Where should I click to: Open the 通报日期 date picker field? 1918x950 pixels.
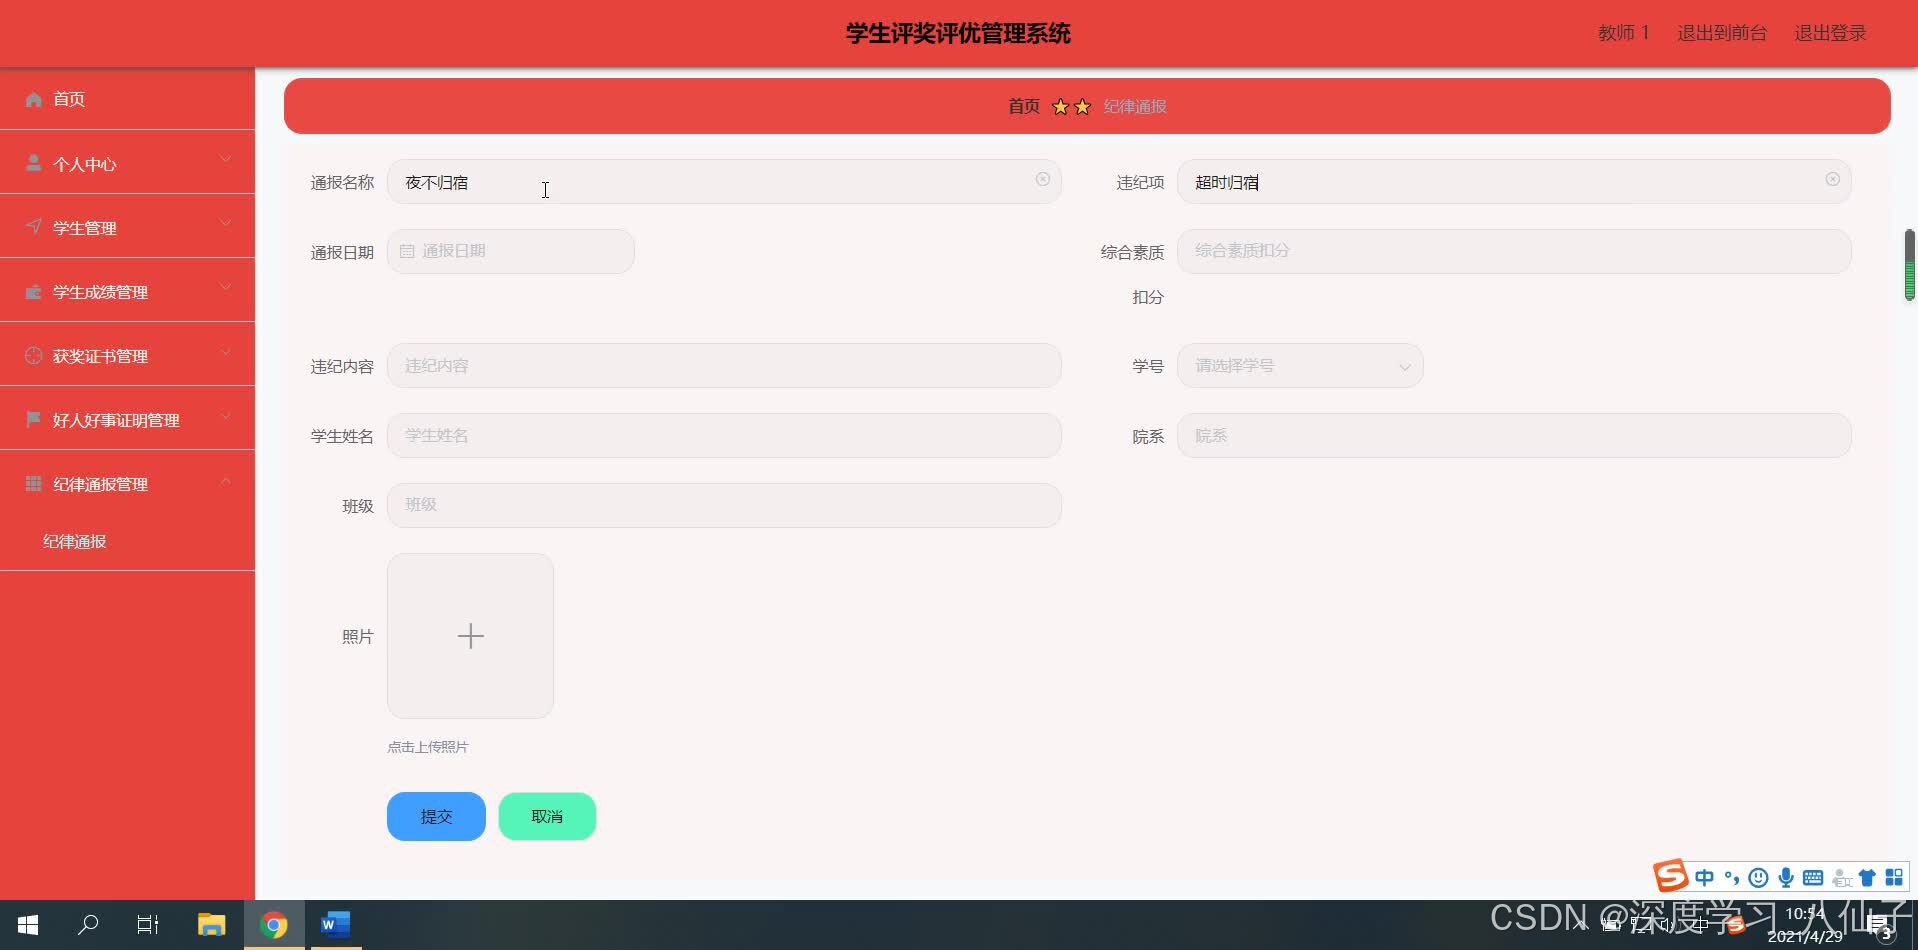(x=510, y=251)
